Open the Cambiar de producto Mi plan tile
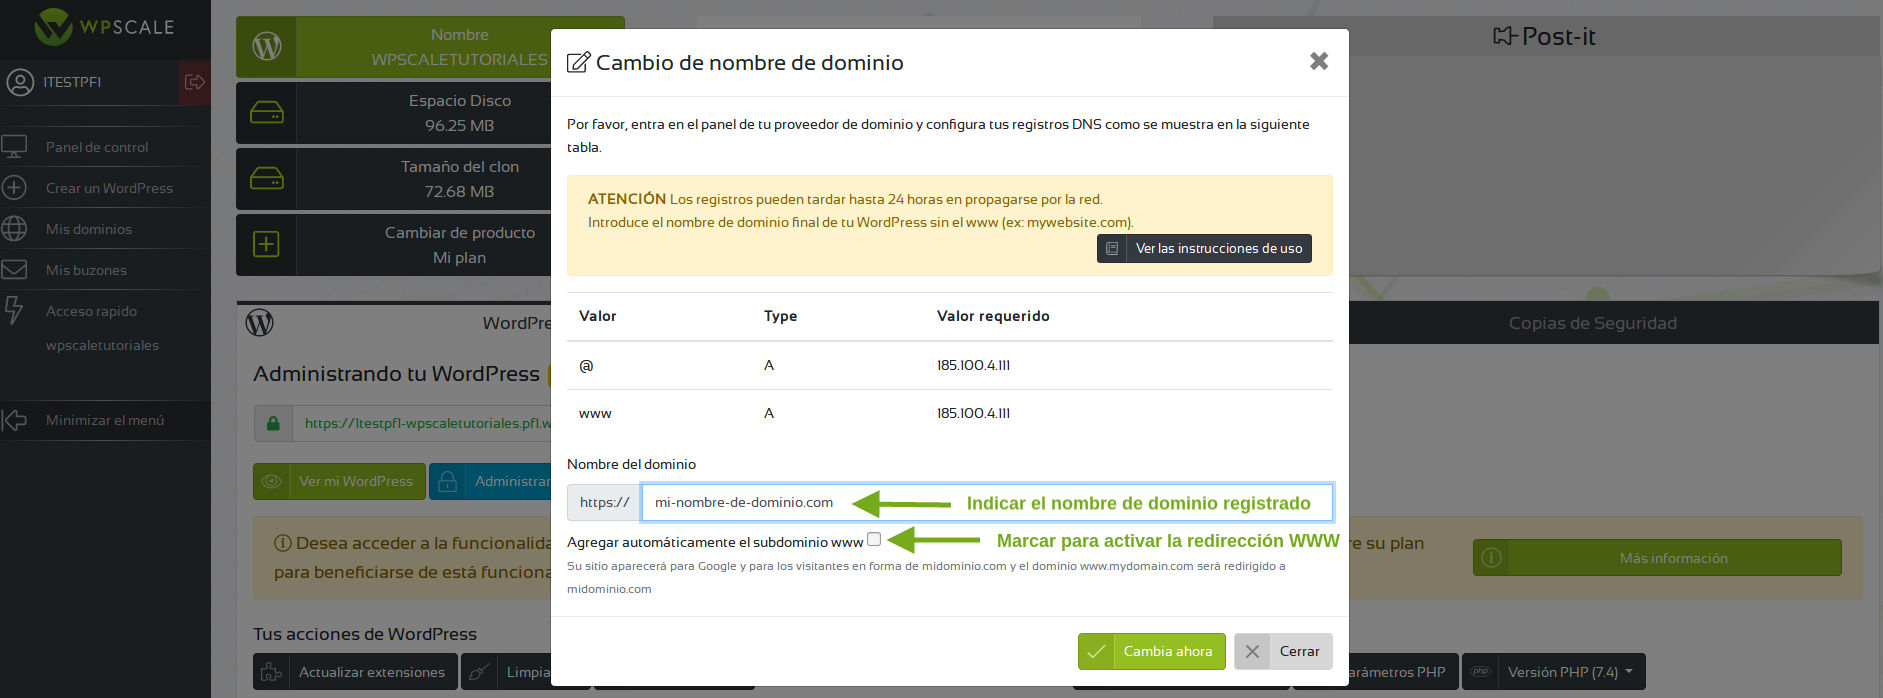This screenshot has height=698, width=1883. point(394,244)
